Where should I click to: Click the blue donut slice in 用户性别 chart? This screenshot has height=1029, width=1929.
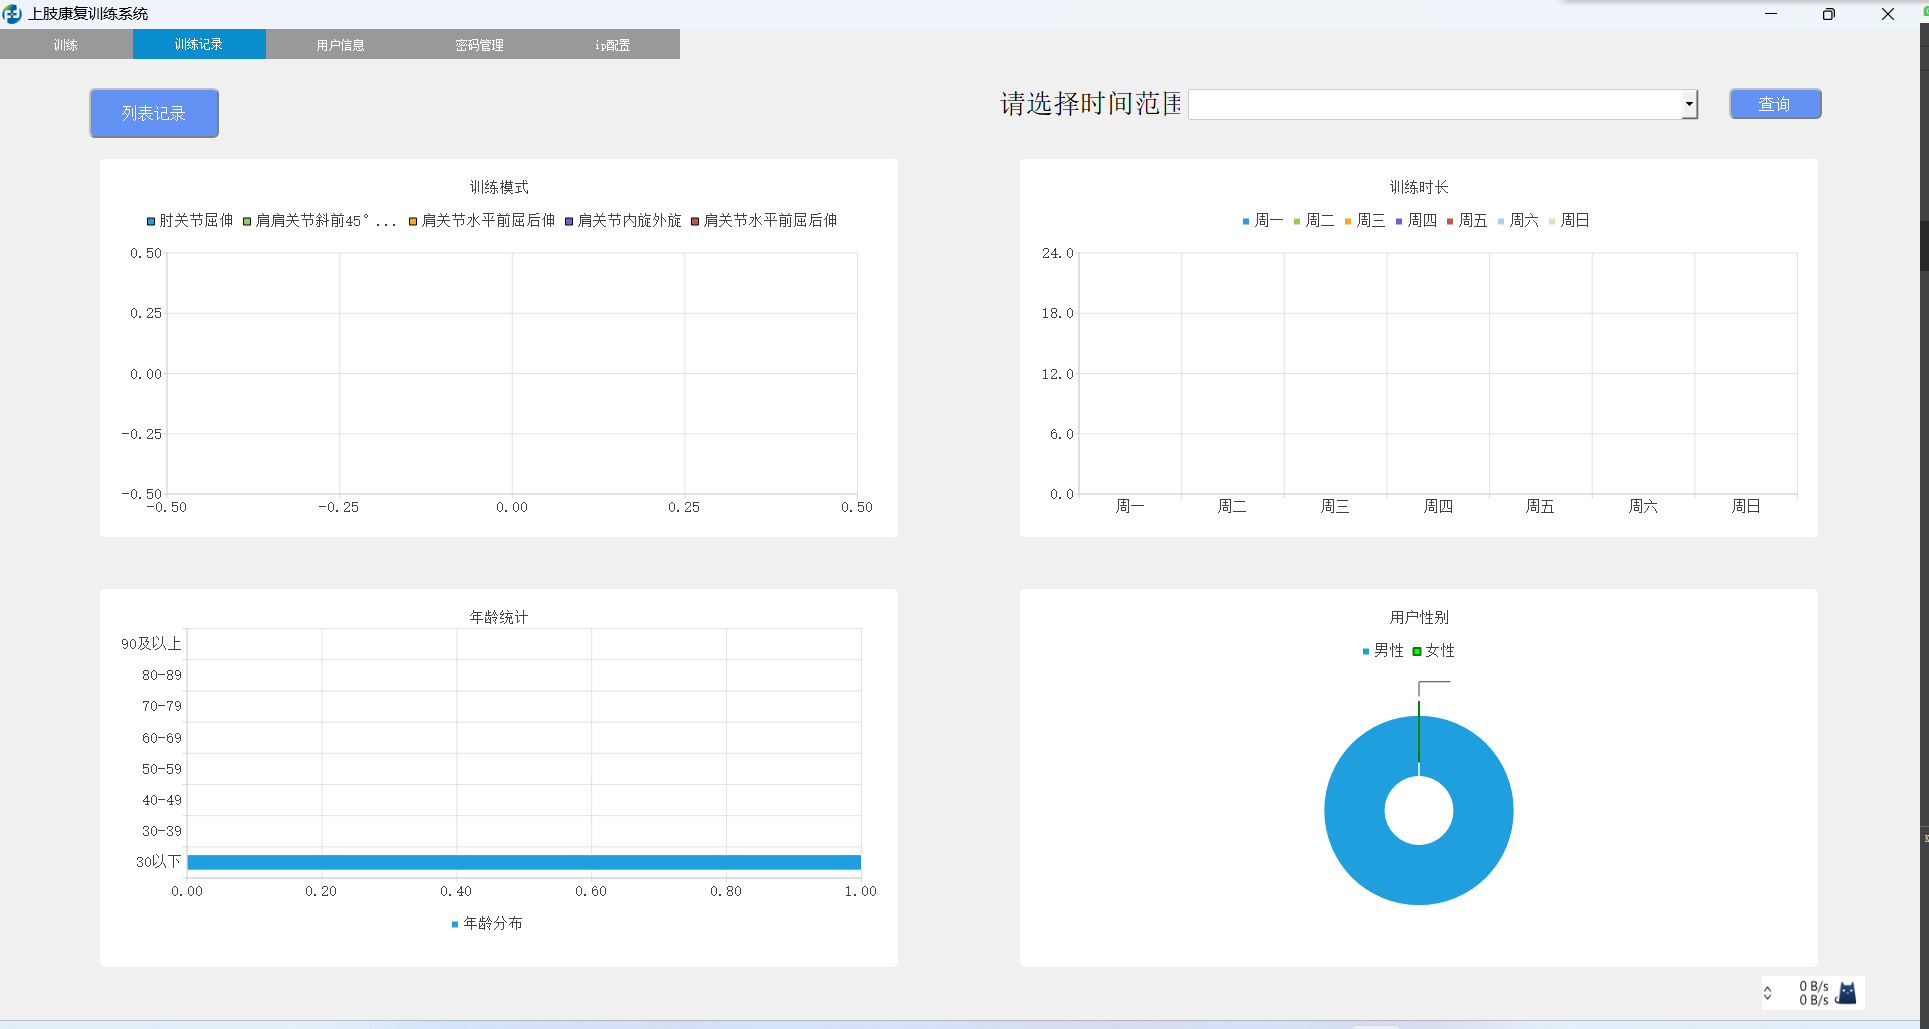(1419, 875)
